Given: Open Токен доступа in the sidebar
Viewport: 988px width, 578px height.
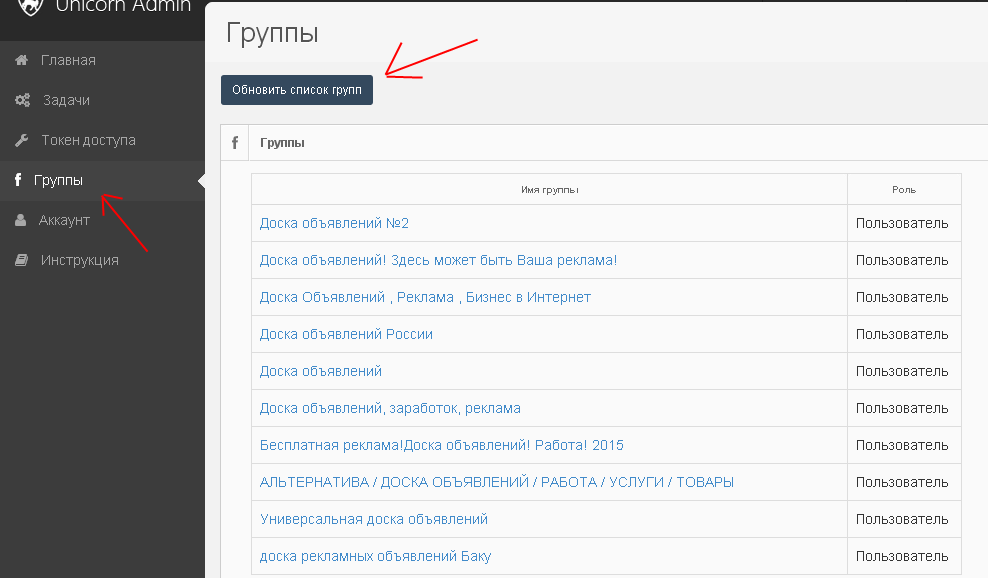Looking at the screenshot, I should (88, 140).
